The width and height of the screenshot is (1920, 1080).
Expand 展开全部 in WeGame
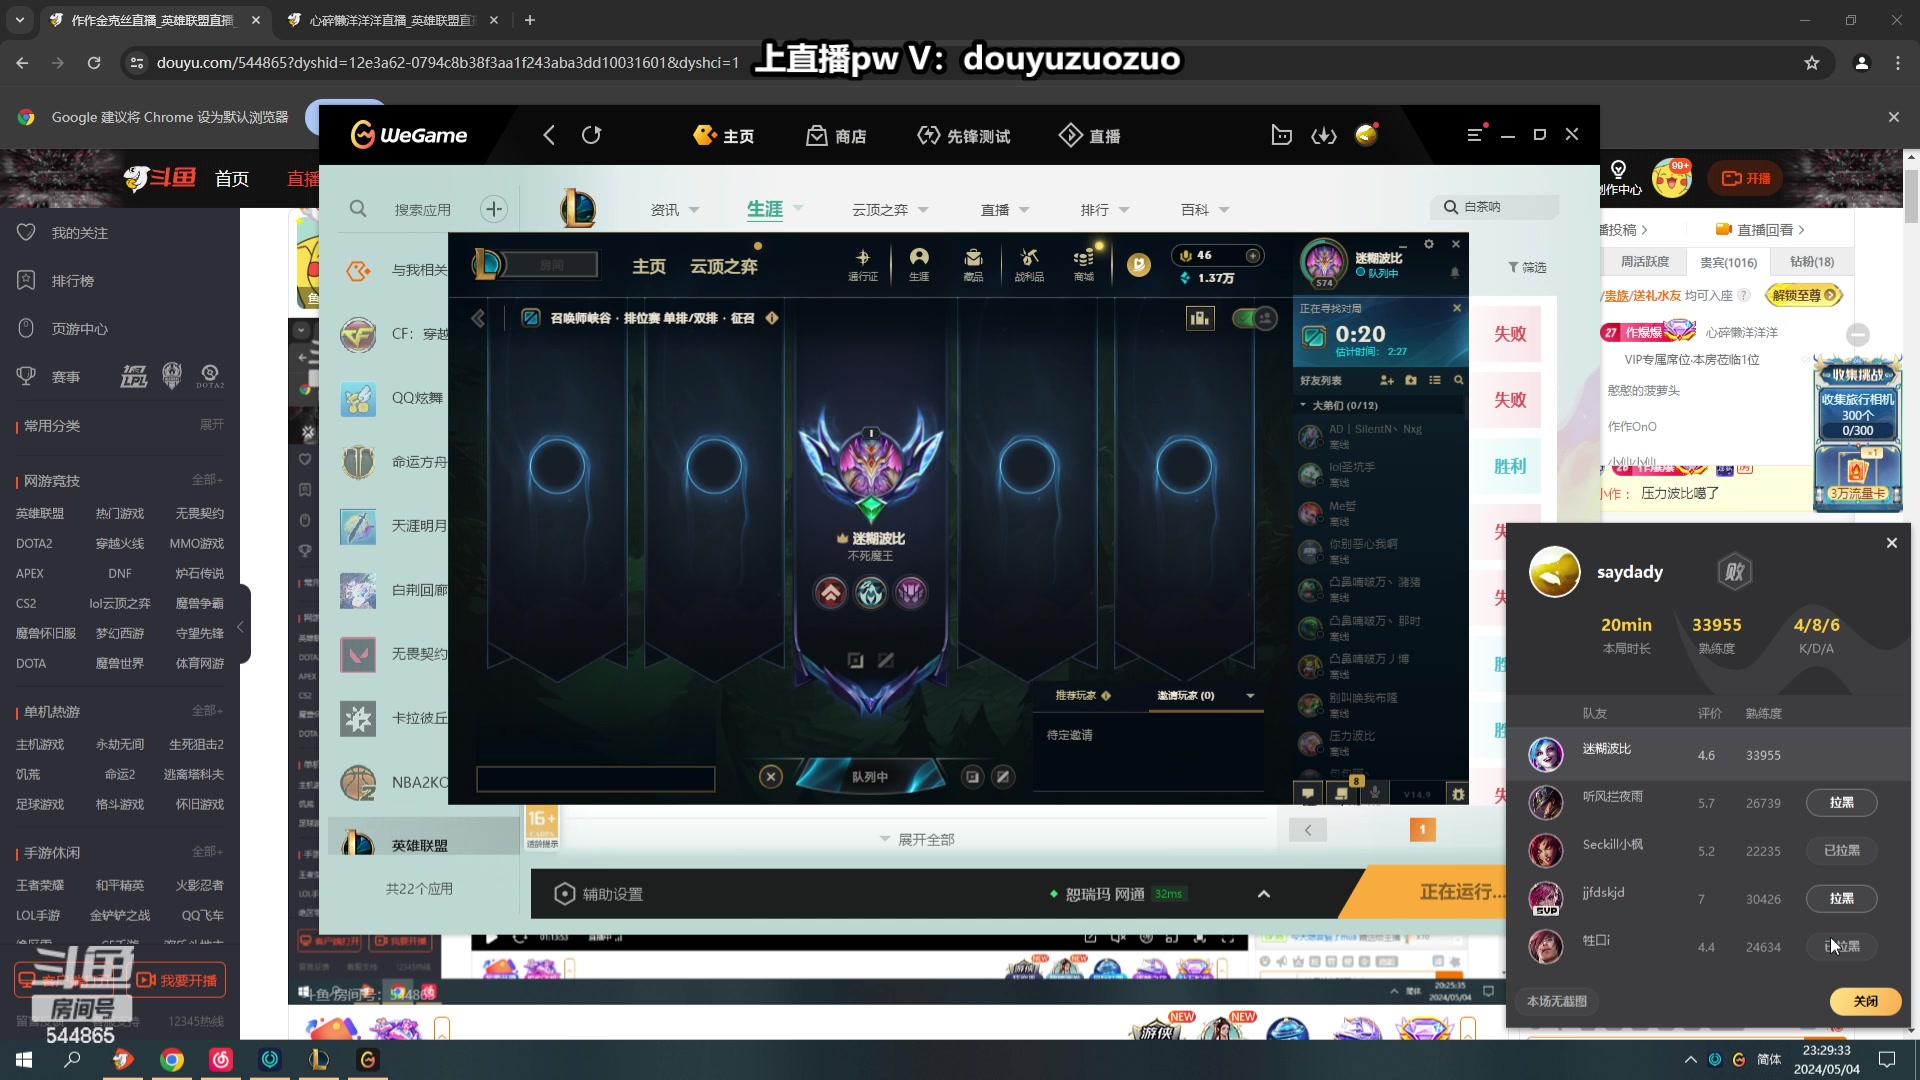pos(917,839)
